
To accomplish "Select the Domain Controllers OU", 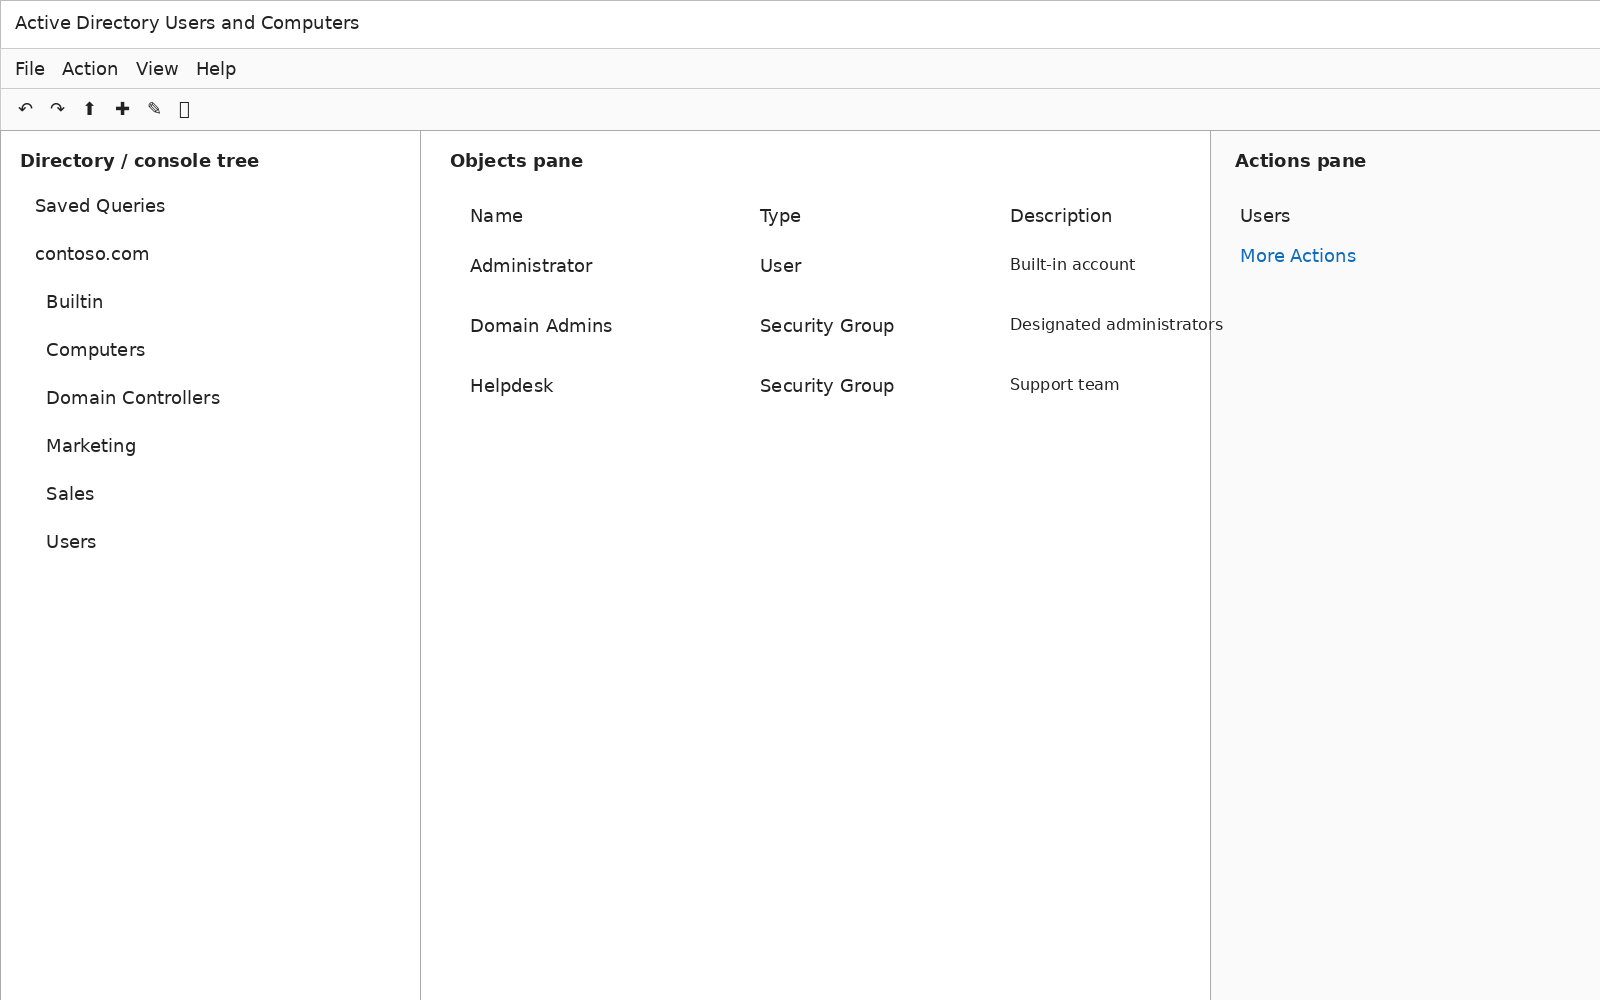I will (x=133, y=398).
